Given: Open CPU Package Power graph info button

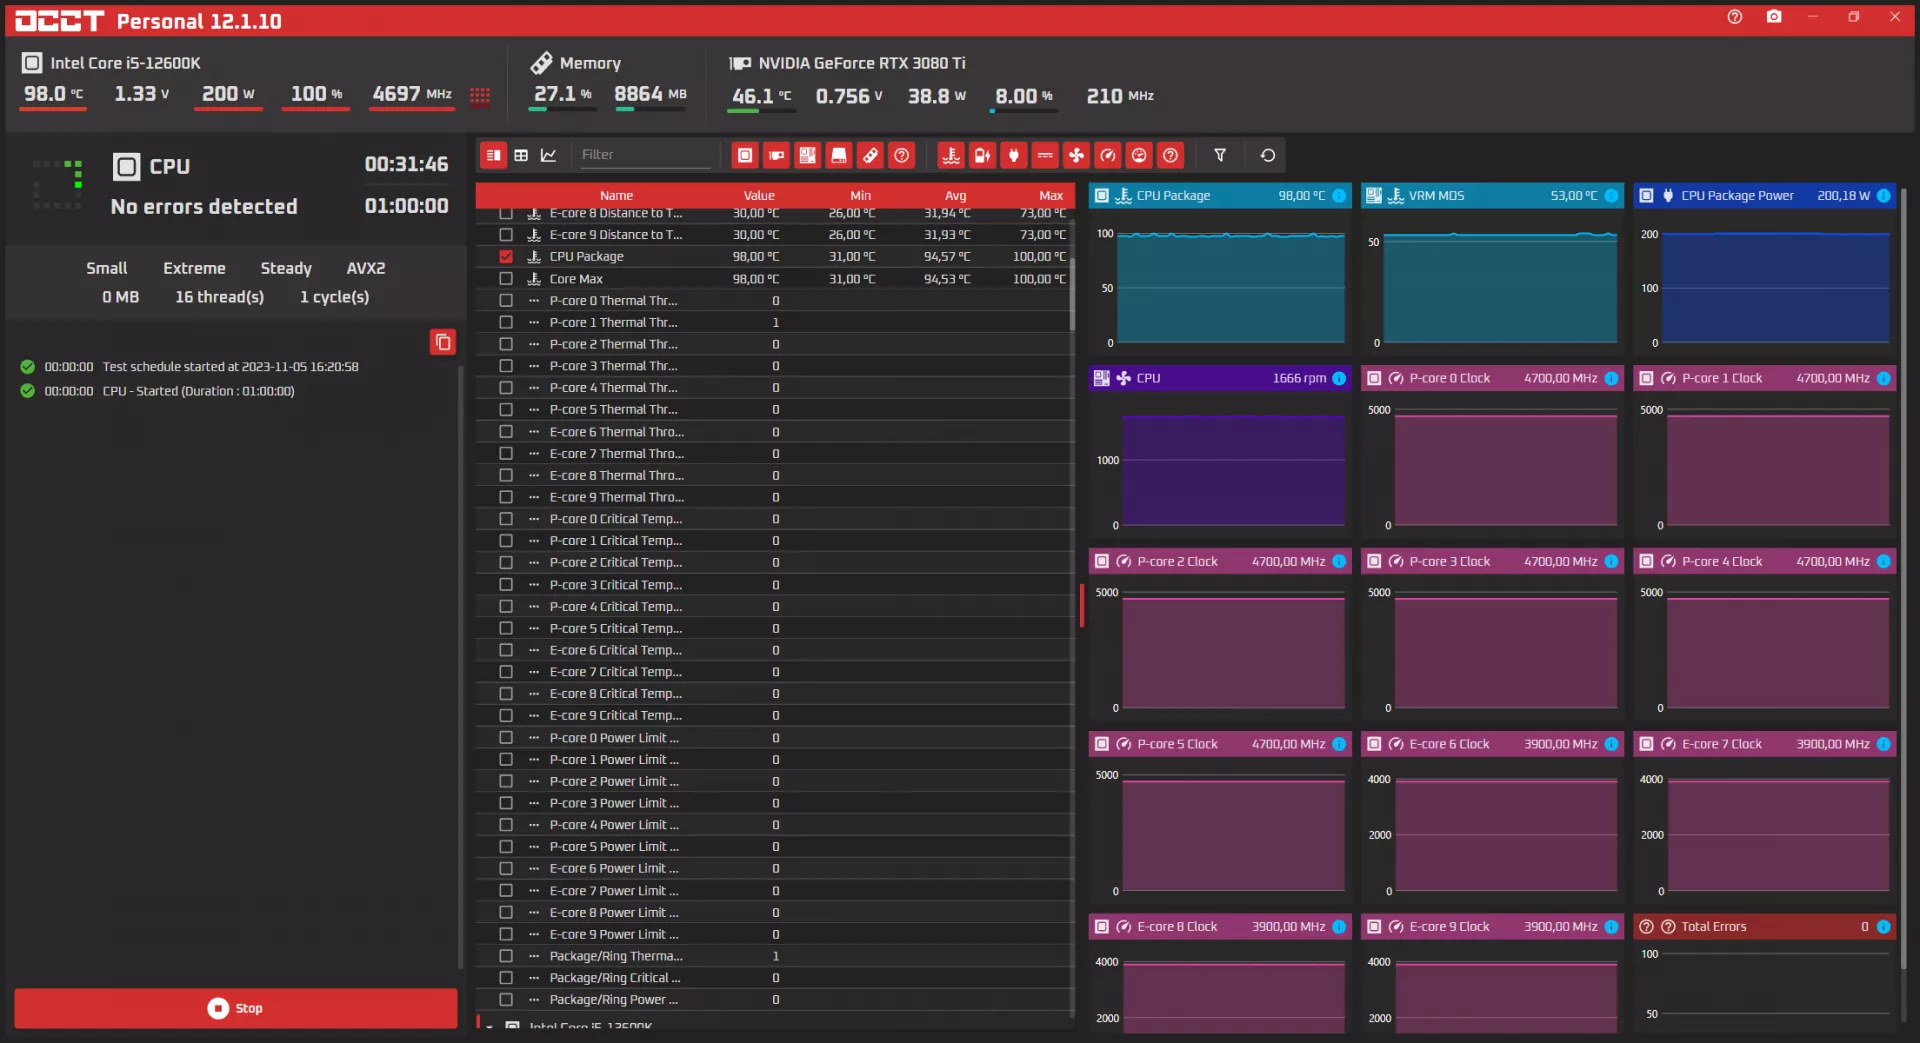Looking at the screenshot, I should (1884, 196).
